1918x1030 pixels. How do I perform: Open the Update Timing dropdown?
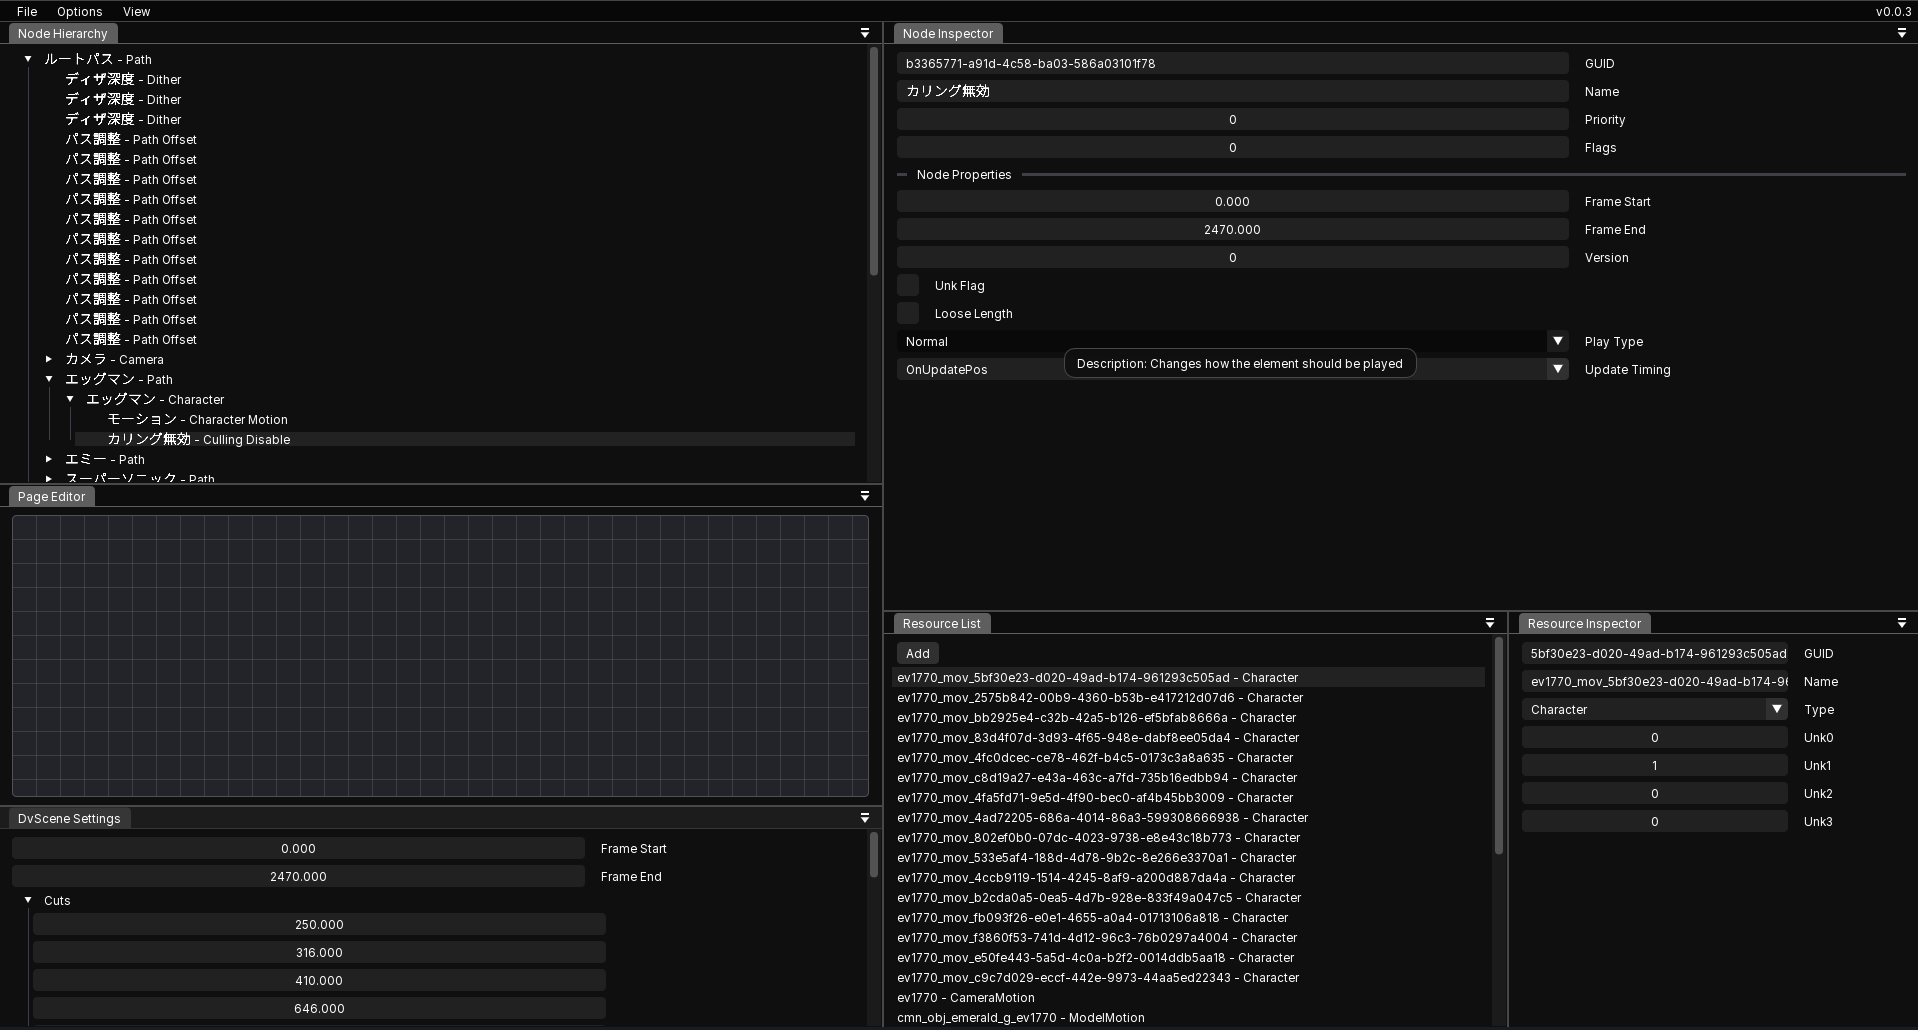tap(1557, 369)
